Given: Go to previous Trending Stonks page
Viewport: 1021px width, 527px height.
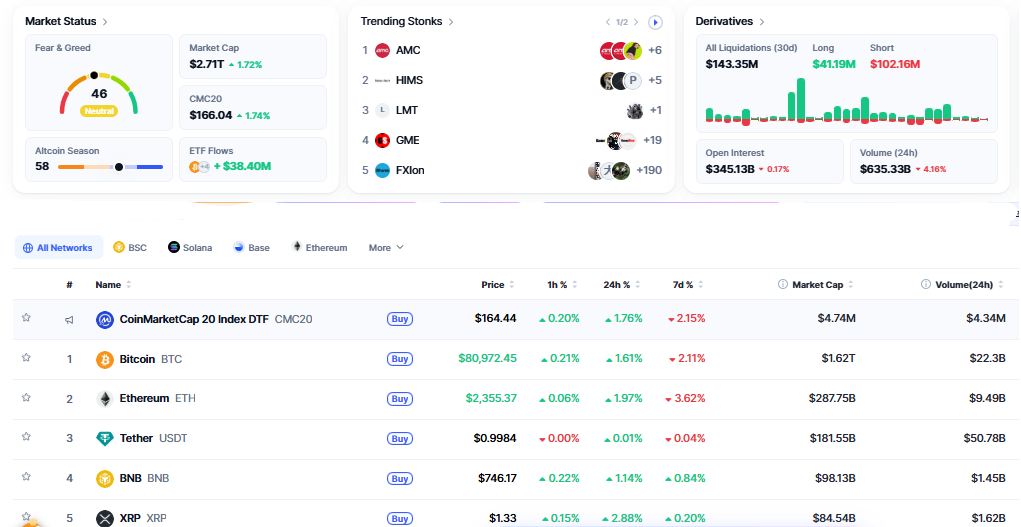Looking at the screenshot, I should click(608, 22).
